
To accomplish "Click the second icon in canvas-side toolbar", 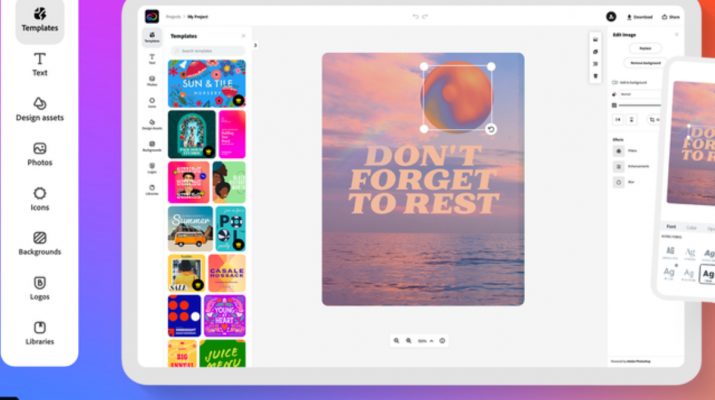I will click(595, 52).
